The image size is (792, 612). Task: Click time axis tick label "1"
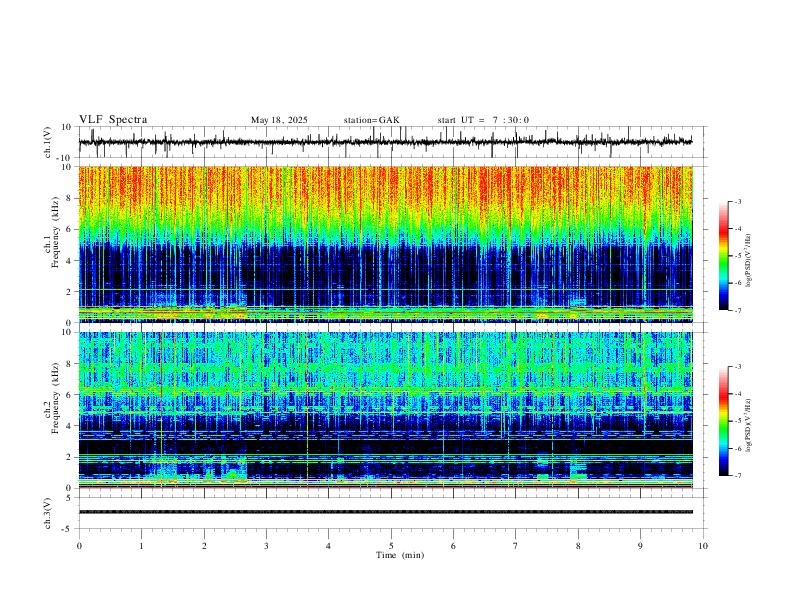(x=141, y=546)
